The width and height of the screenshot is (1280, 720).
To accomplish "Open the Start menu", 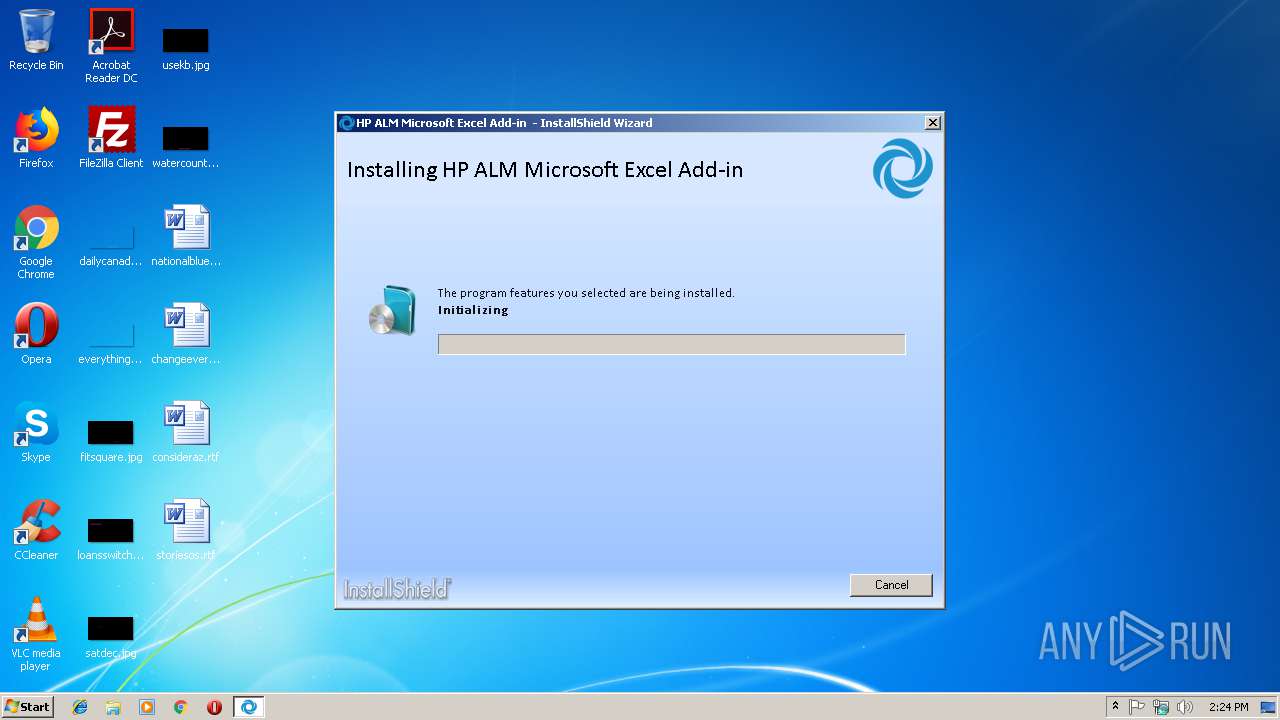I will 28,707.
